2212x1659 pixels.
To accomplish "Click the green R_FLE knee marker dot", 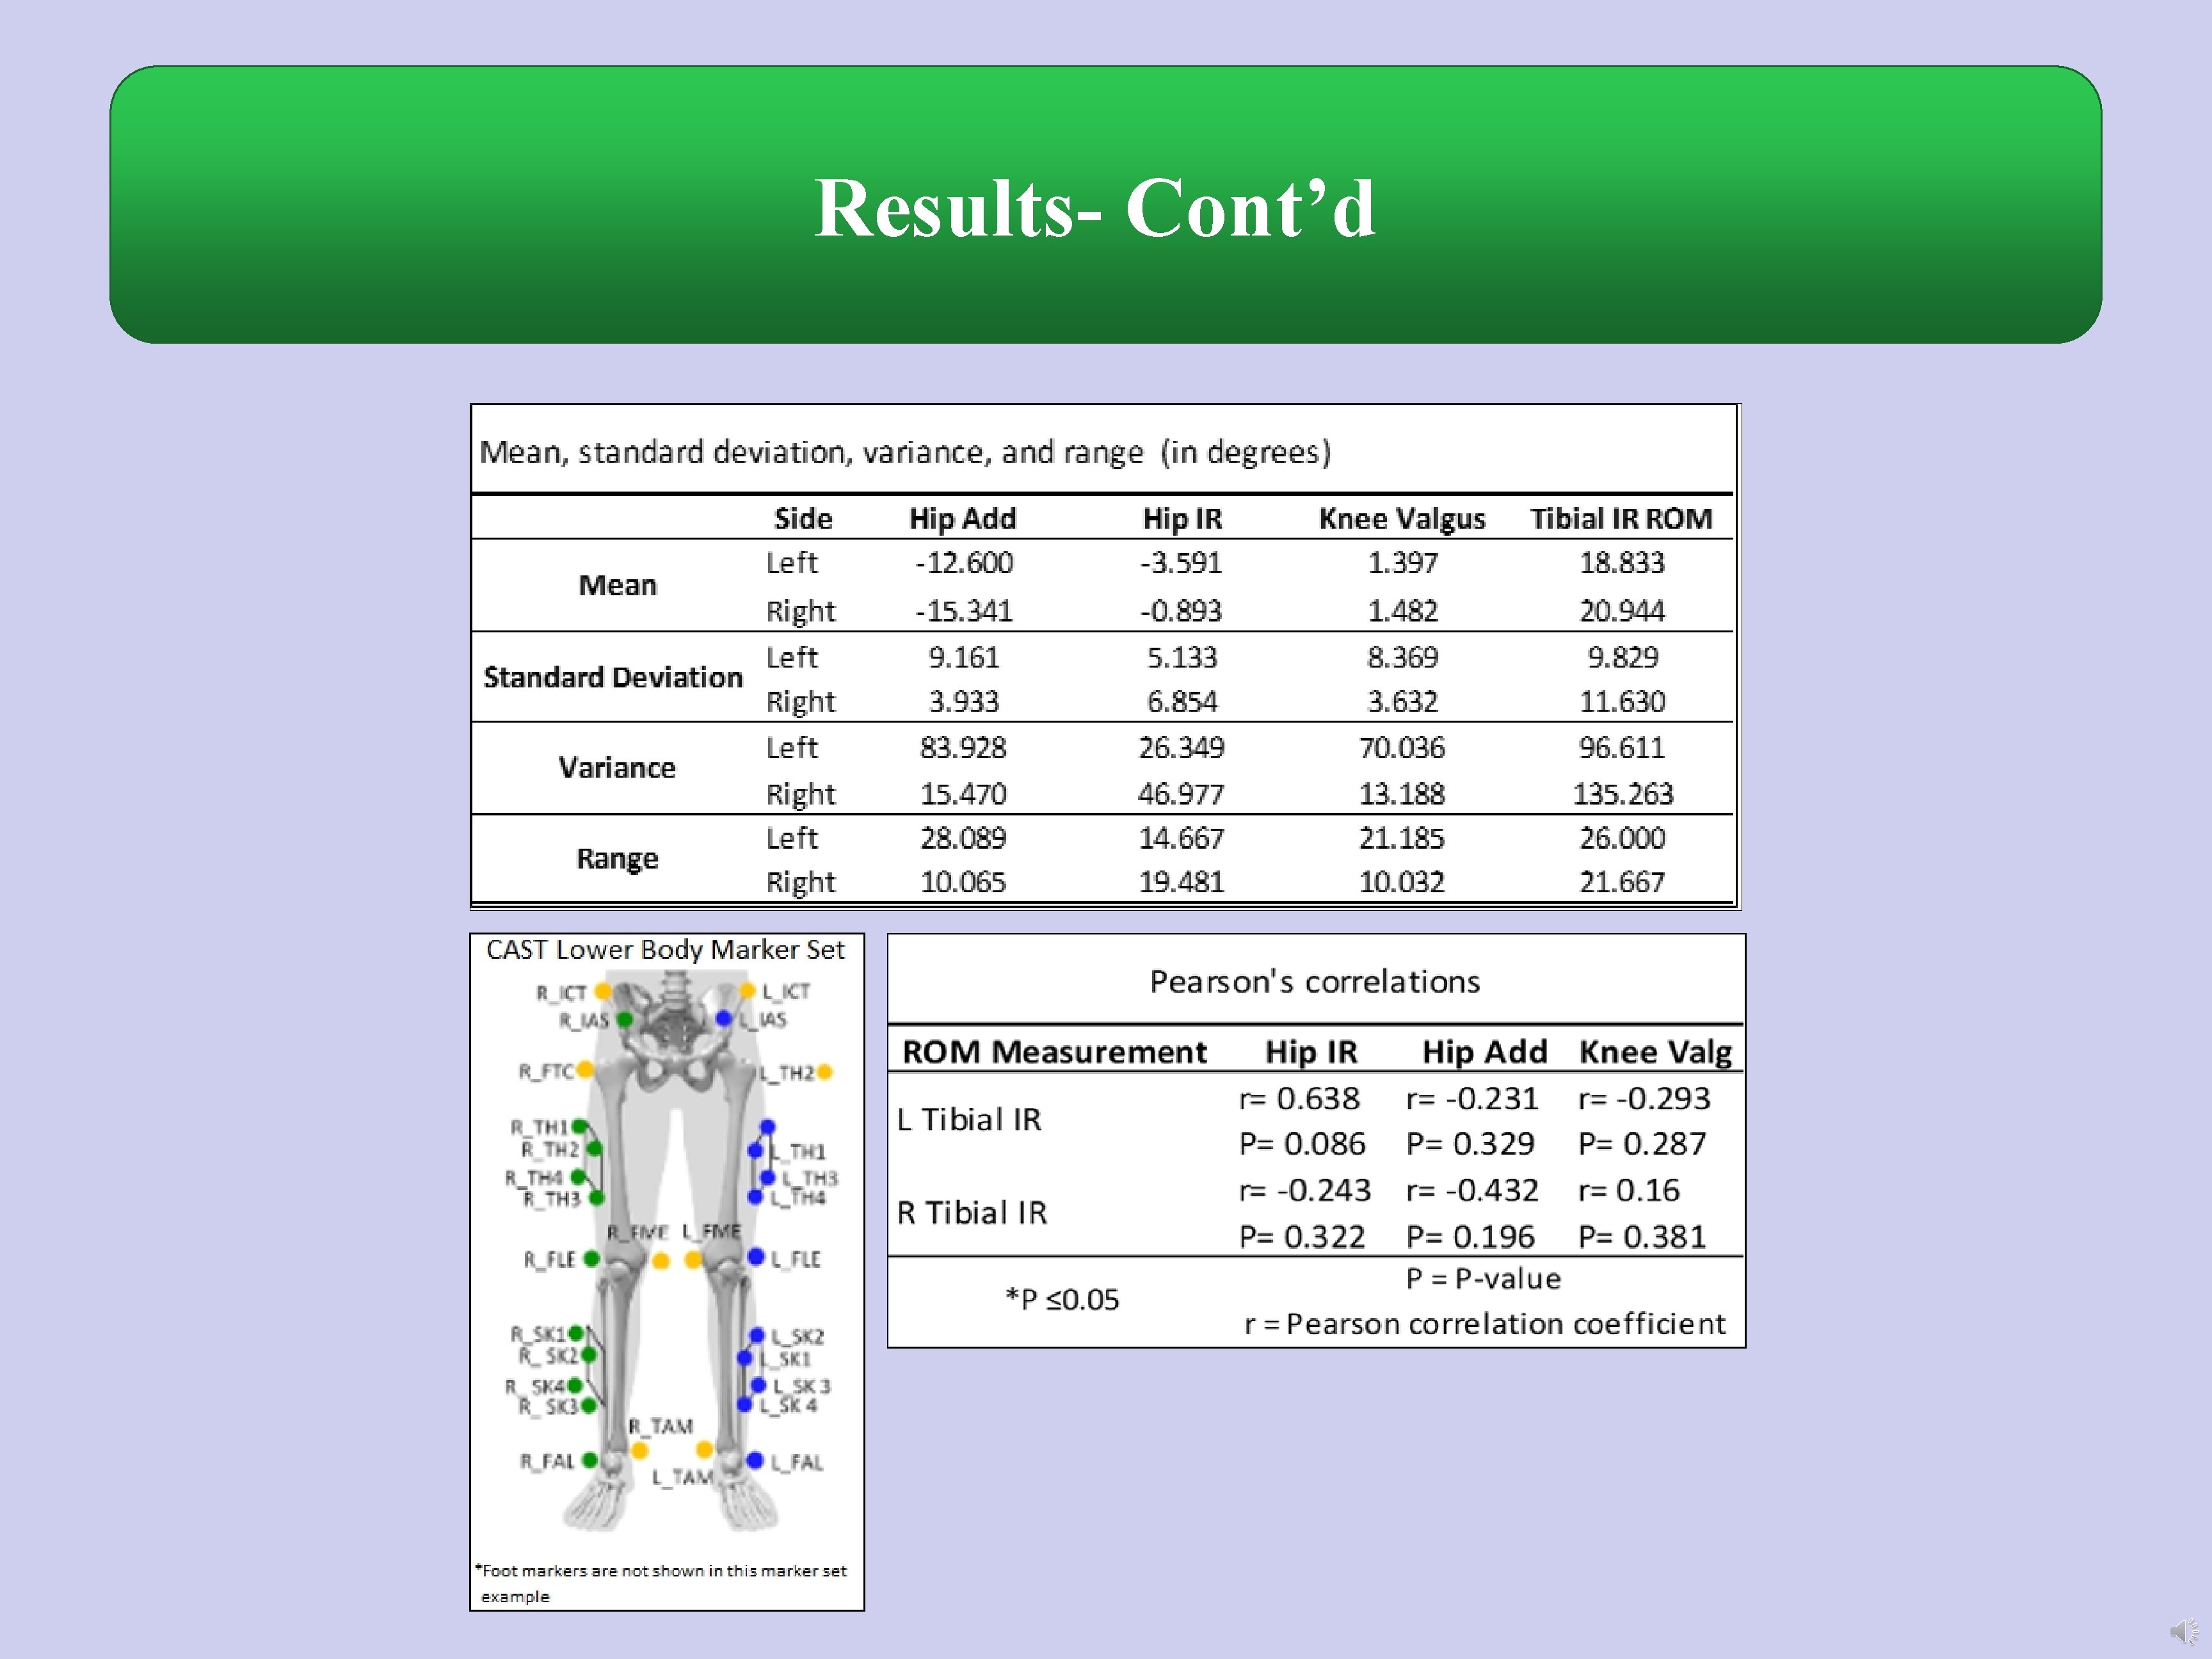I will coord(591,1258).
